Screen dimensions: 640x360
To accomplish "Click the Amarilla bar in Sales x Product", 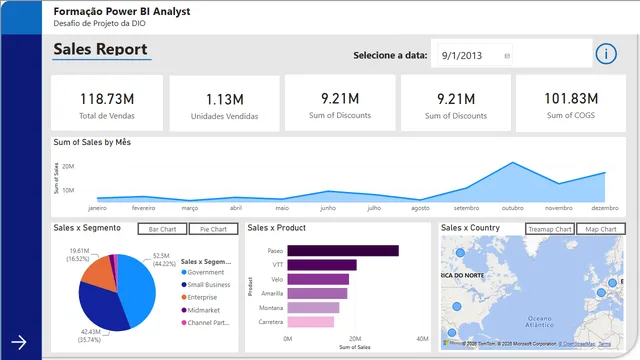I will pos(317,293).
